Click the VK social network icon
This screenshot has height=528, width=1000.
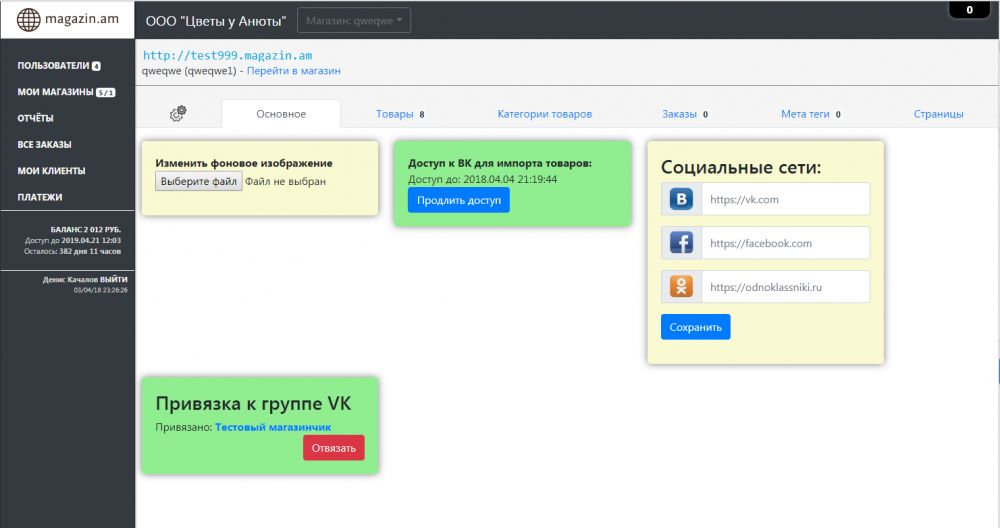point(681,199)
